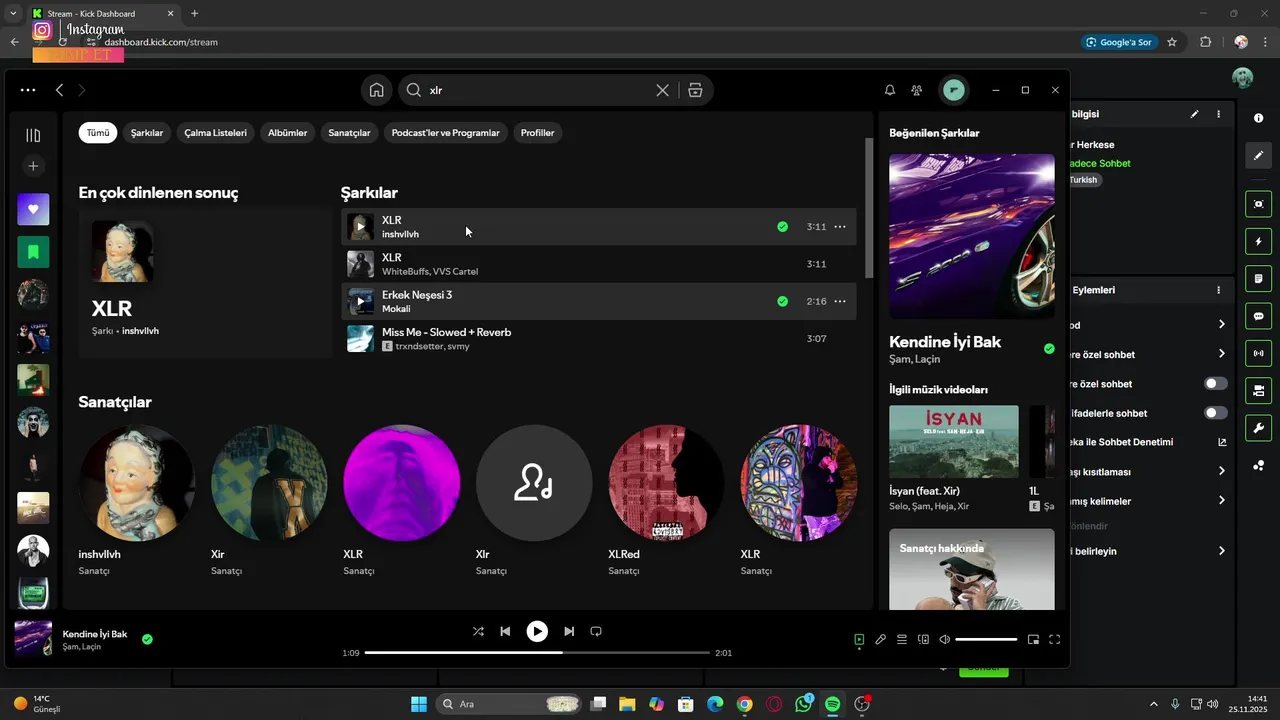This screenshot has height=720, width=1280.
Task: Toggle first özel sohbet switch in Kick
Action: coord(1216,384)
